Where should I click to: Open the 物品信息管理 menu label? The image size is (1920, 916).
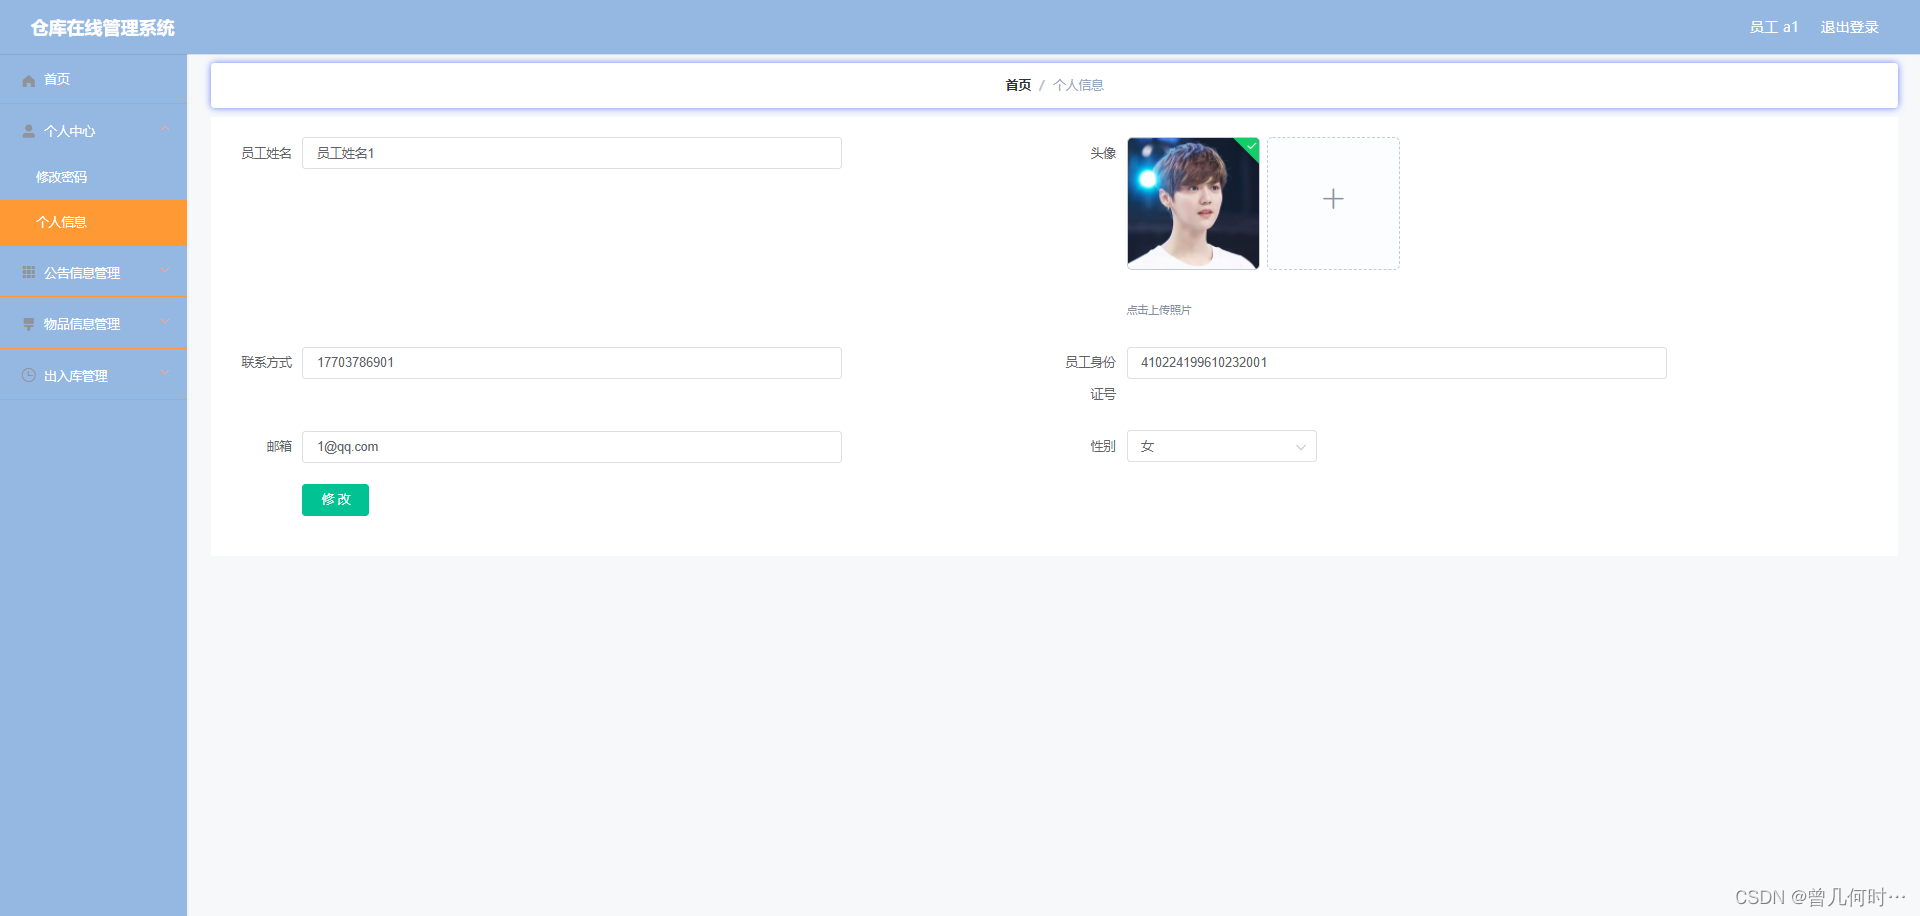pyautogui.click(x=82, y=324)
